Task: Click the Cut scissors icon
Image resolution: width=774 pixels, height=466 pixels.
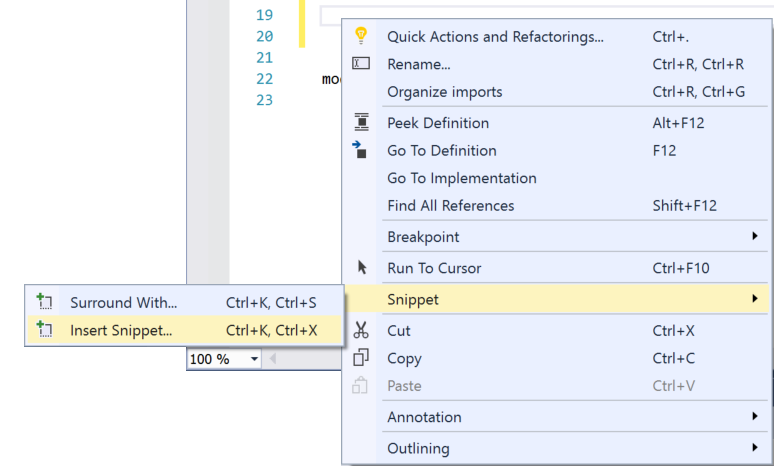Action: click(x=362, y=331)
